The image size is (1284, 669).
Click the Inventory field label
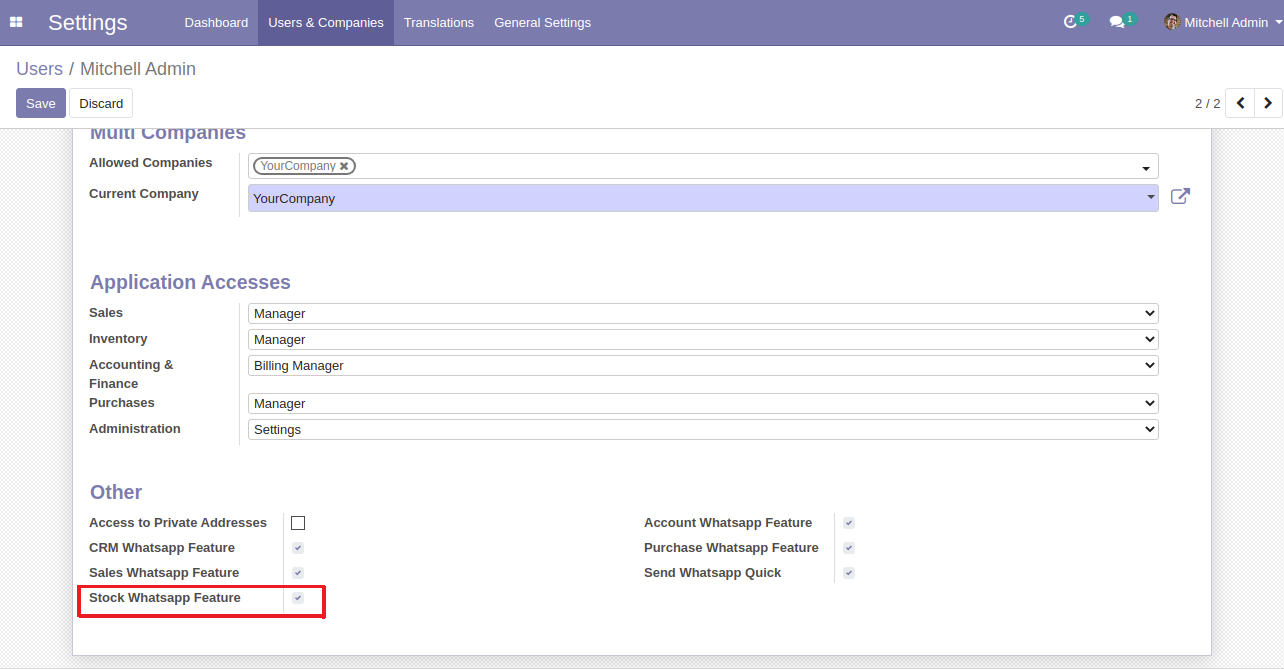(118, 339)
